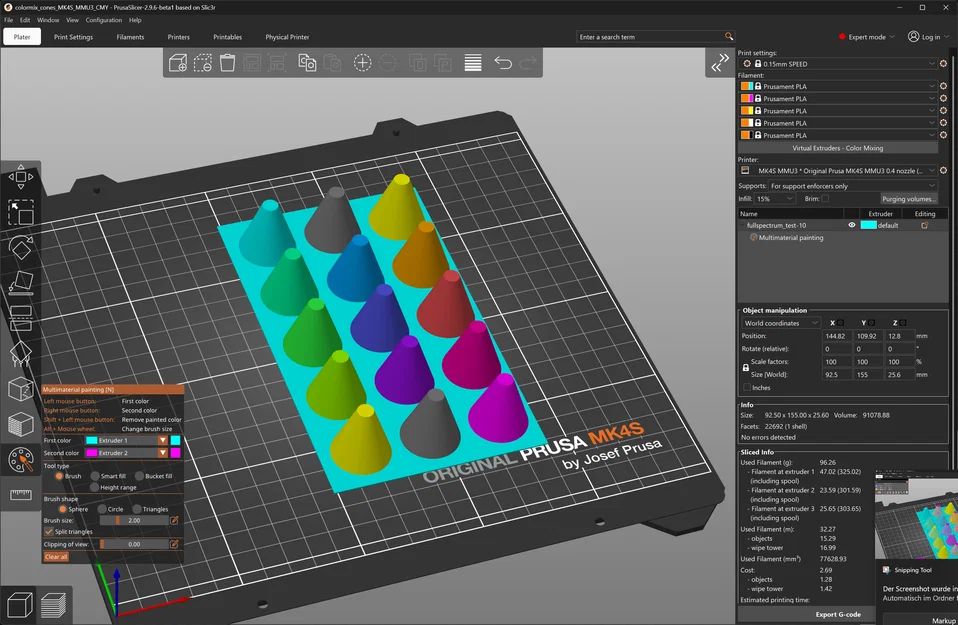Click the edit icon beside Brush size
958x625 pixels.
pyautogui.click(x=174, y=520)
